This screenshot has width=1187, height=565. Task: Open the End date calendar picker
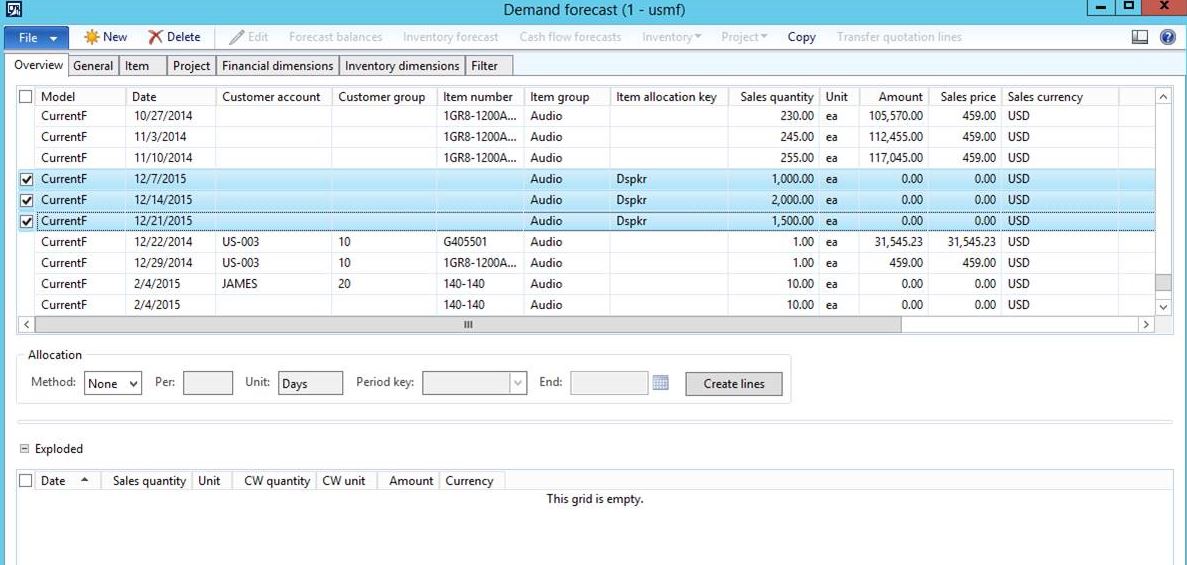click(660, 383)
